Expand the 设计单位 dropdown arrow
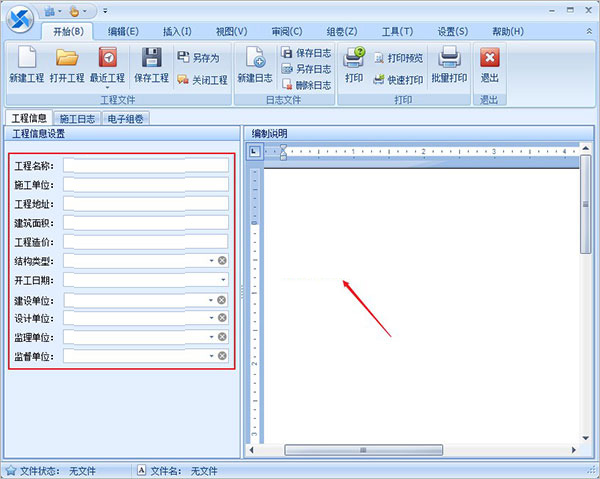The width and height of the screenshot is (600, 479). point(211,318)
